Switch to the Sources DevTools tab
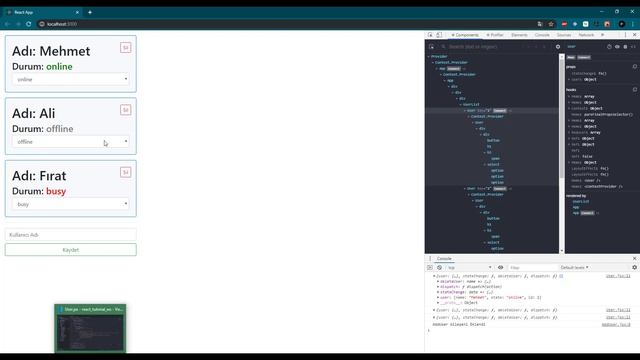The height and width of the screenshot is (360, 640). click(564, 35)
